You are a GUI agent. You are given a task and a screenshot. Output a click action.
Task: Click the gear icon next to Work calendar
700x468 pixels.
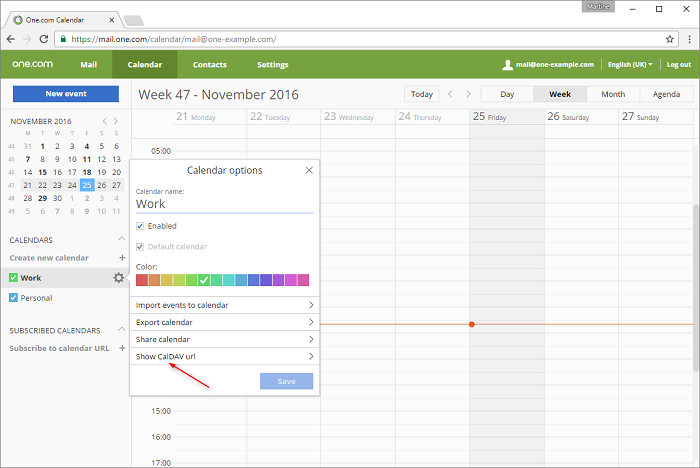[119, 278]
